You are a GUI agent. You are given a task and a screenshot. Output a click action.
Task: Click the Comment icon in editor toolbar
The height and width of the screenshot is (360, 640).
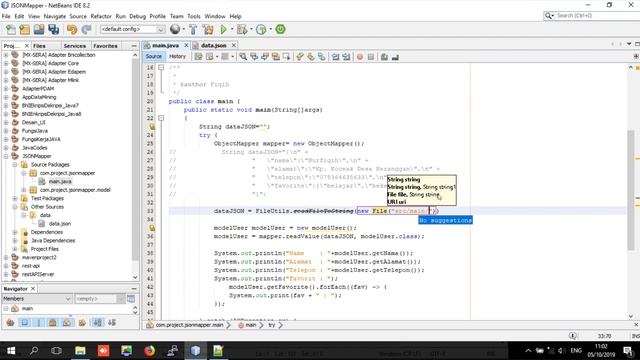pos(384,57)
